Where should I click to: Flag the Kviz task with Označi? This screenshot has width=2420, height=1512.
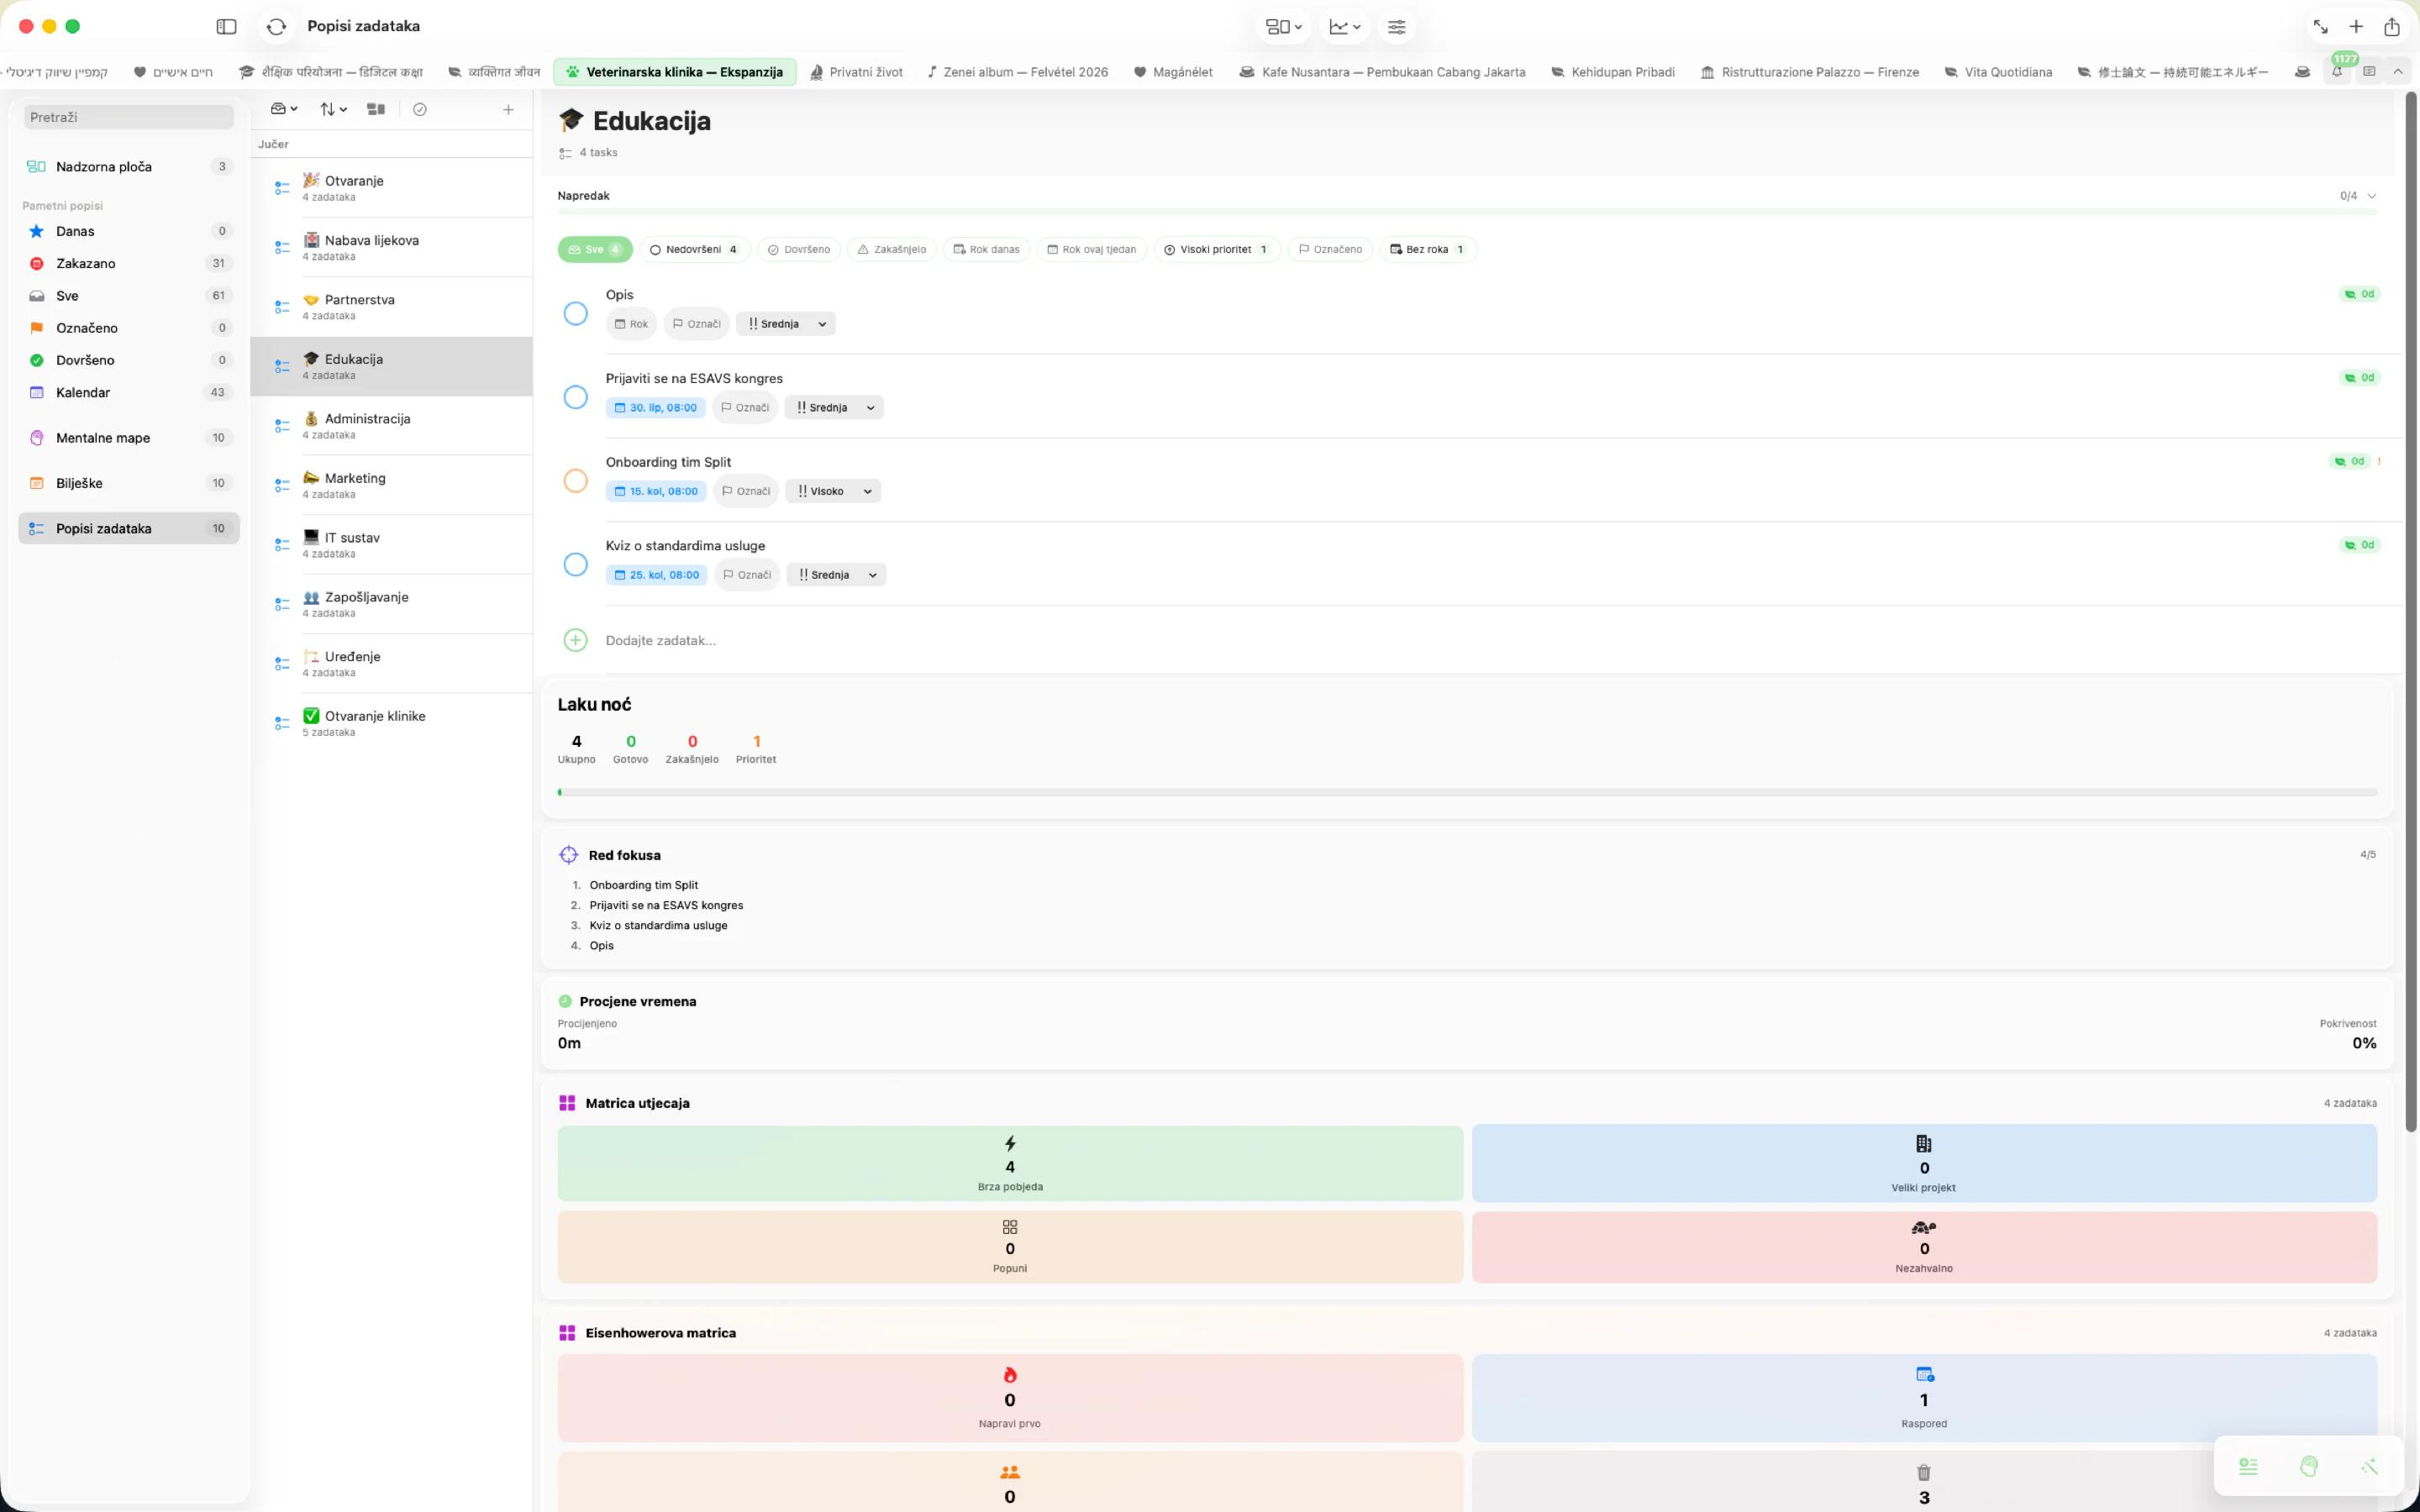(x=747, y=575)
